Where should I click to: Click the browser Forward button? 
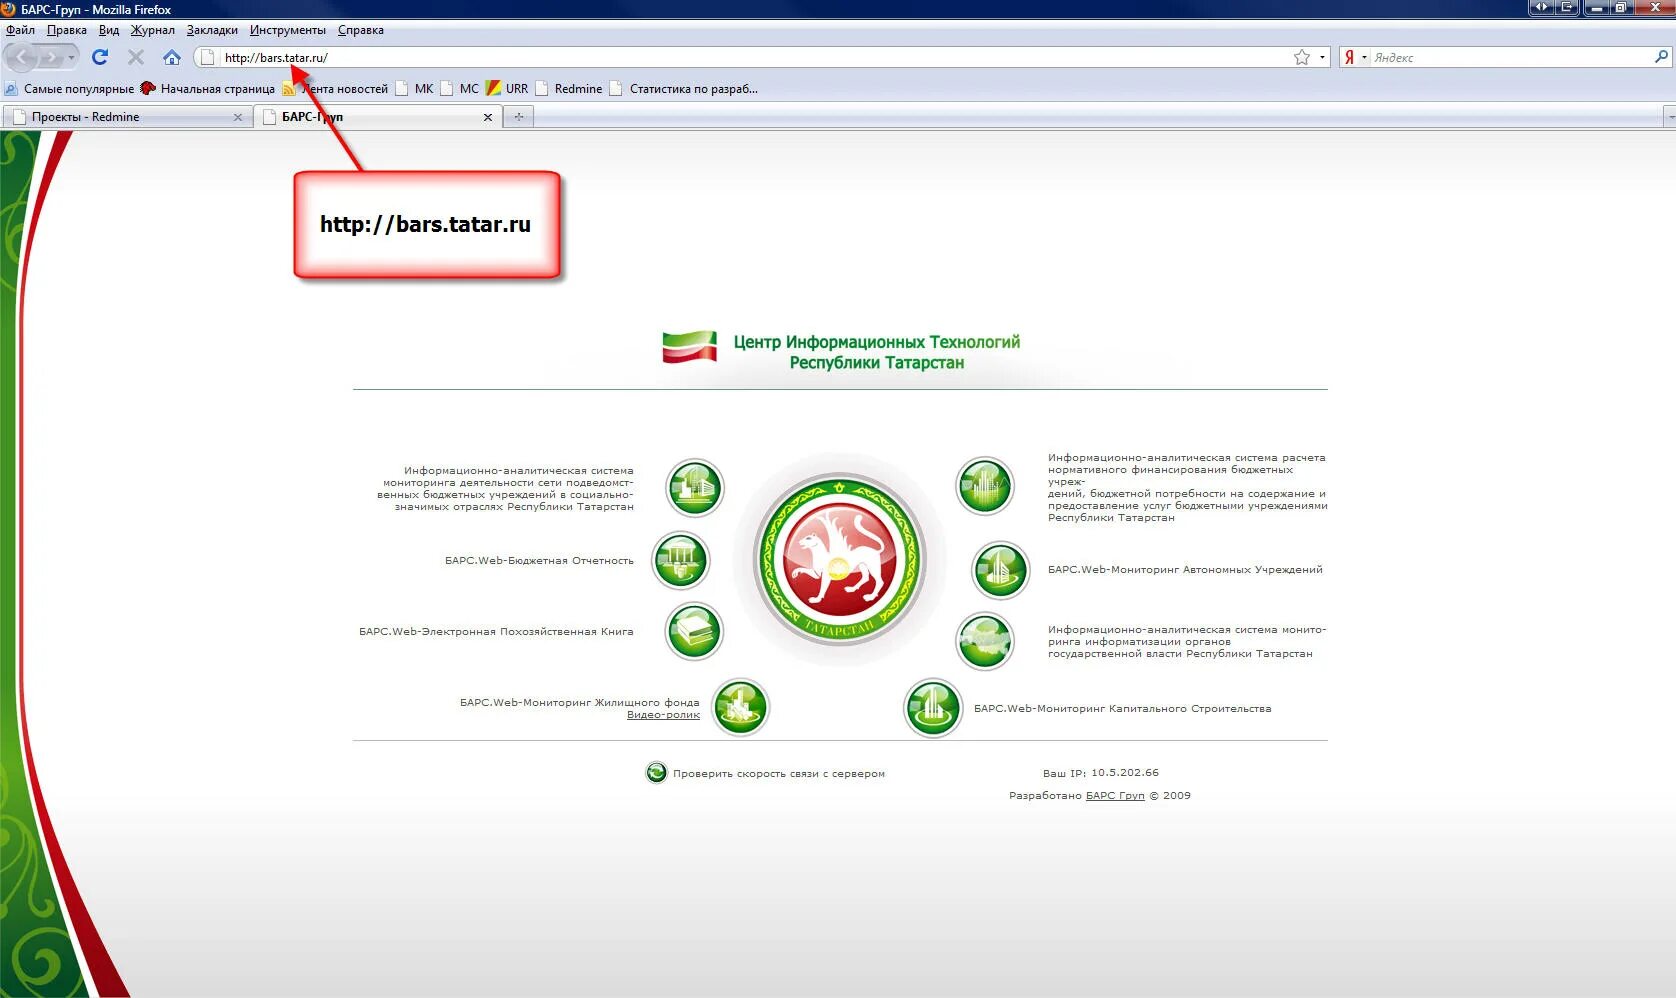51,57
